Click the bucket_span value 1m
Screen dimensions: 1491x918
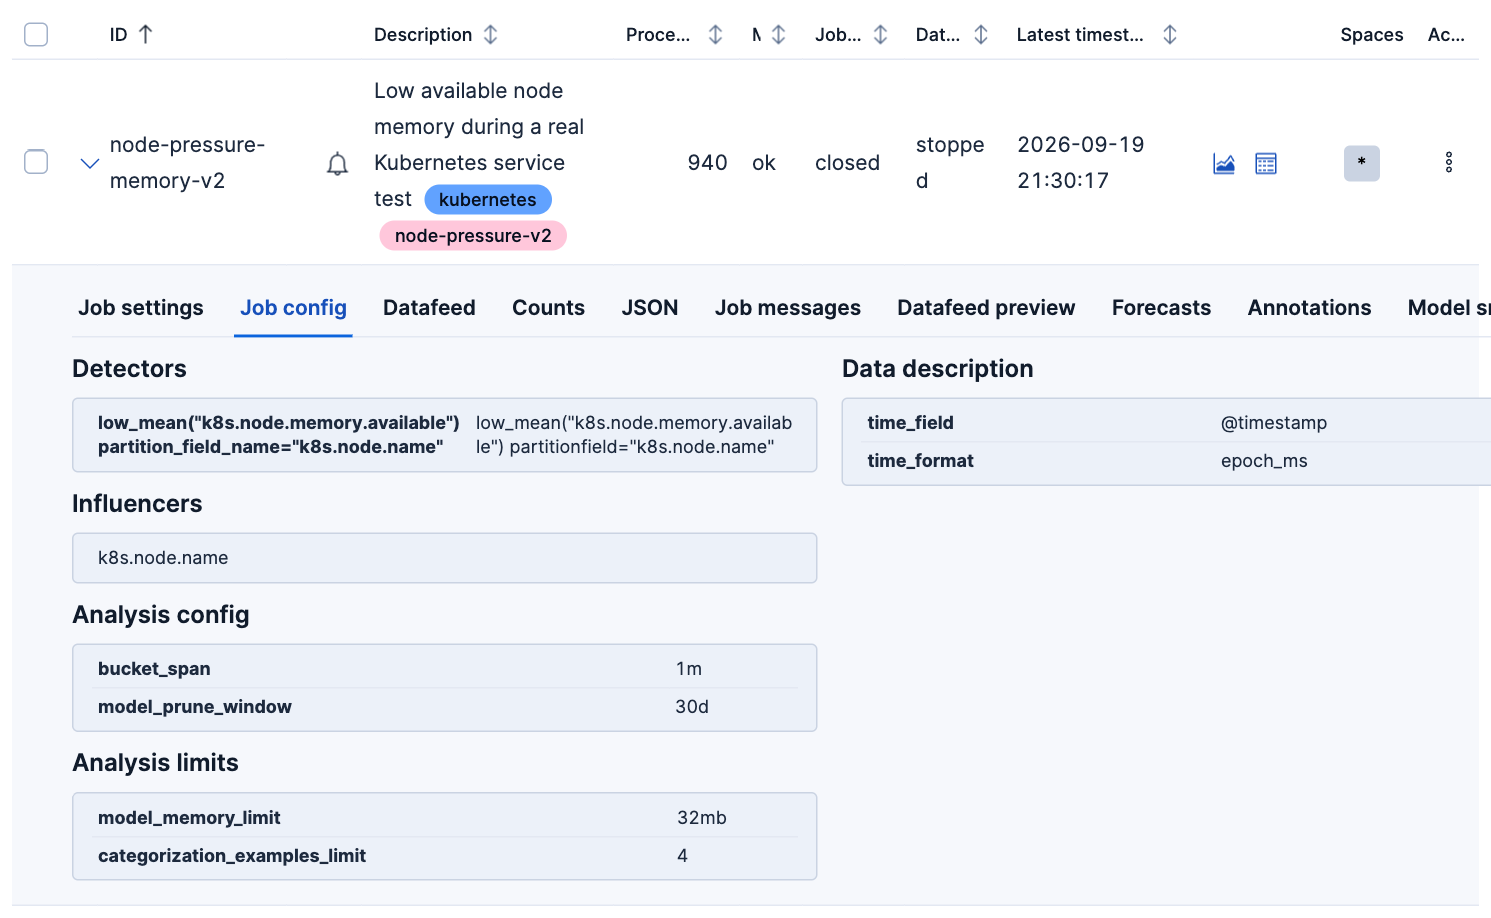689,669
